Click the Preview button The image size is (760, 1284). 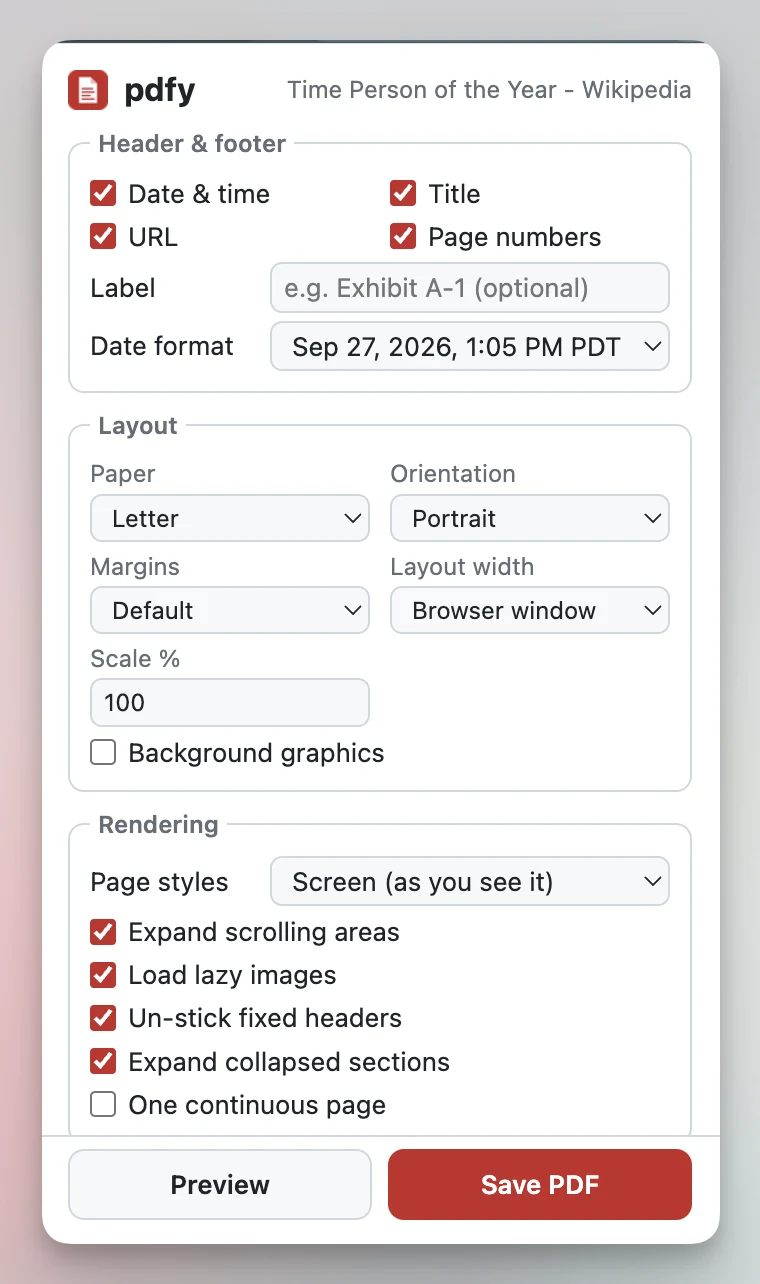coord(220,1184)
